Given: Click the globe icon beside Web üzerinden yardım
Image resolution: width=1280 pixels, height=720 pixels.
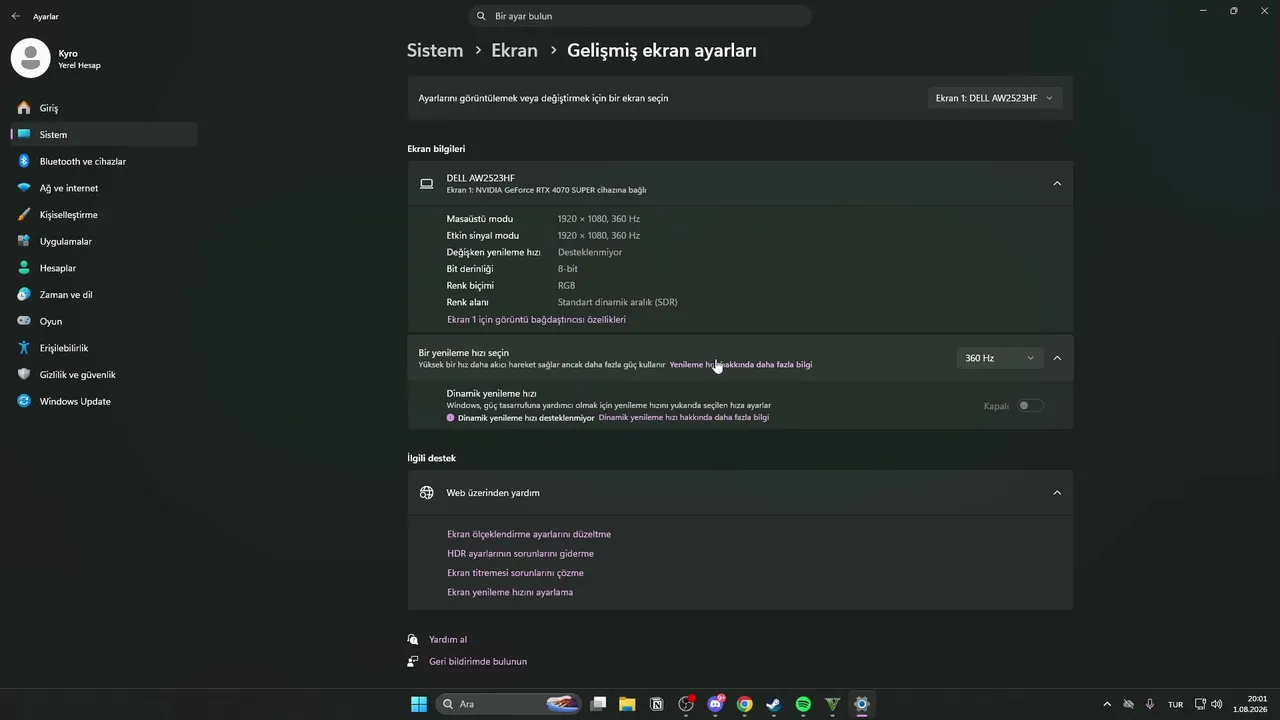Looking at the screenshot, I should 427,493.
